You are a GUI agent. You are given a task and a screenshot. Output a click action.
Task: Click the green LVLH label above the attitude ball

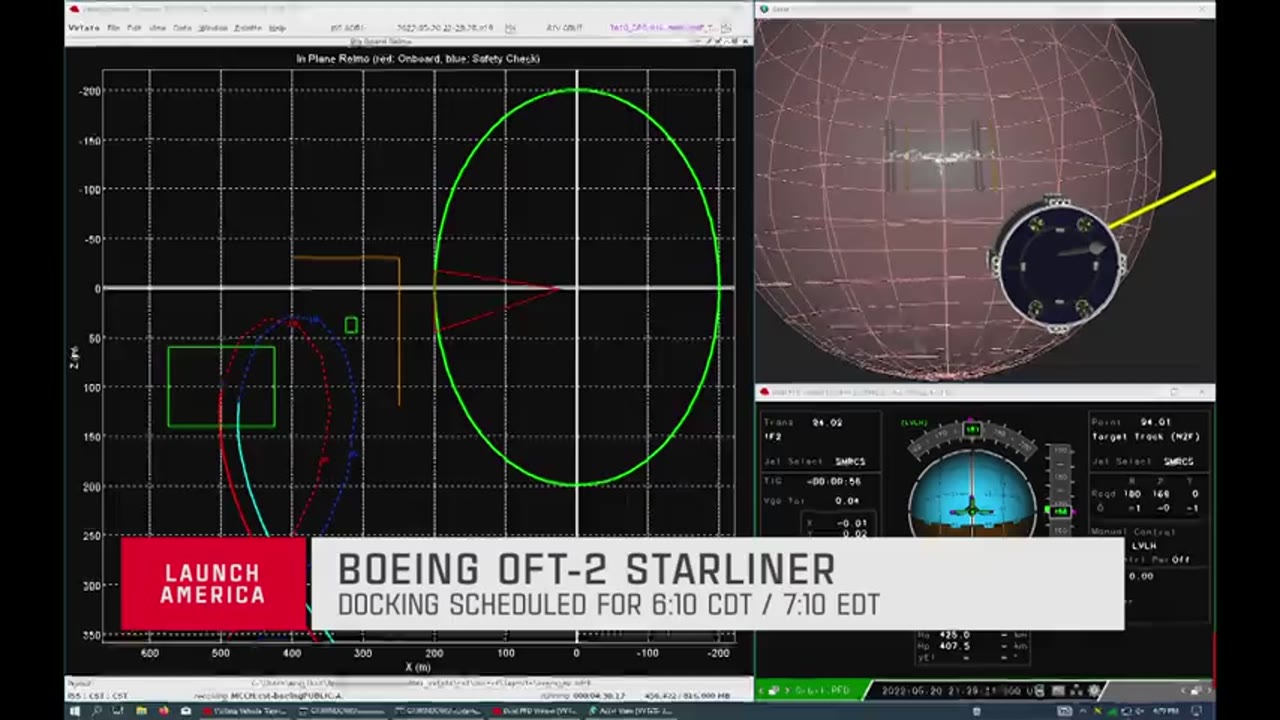click(x=914, y=423)
